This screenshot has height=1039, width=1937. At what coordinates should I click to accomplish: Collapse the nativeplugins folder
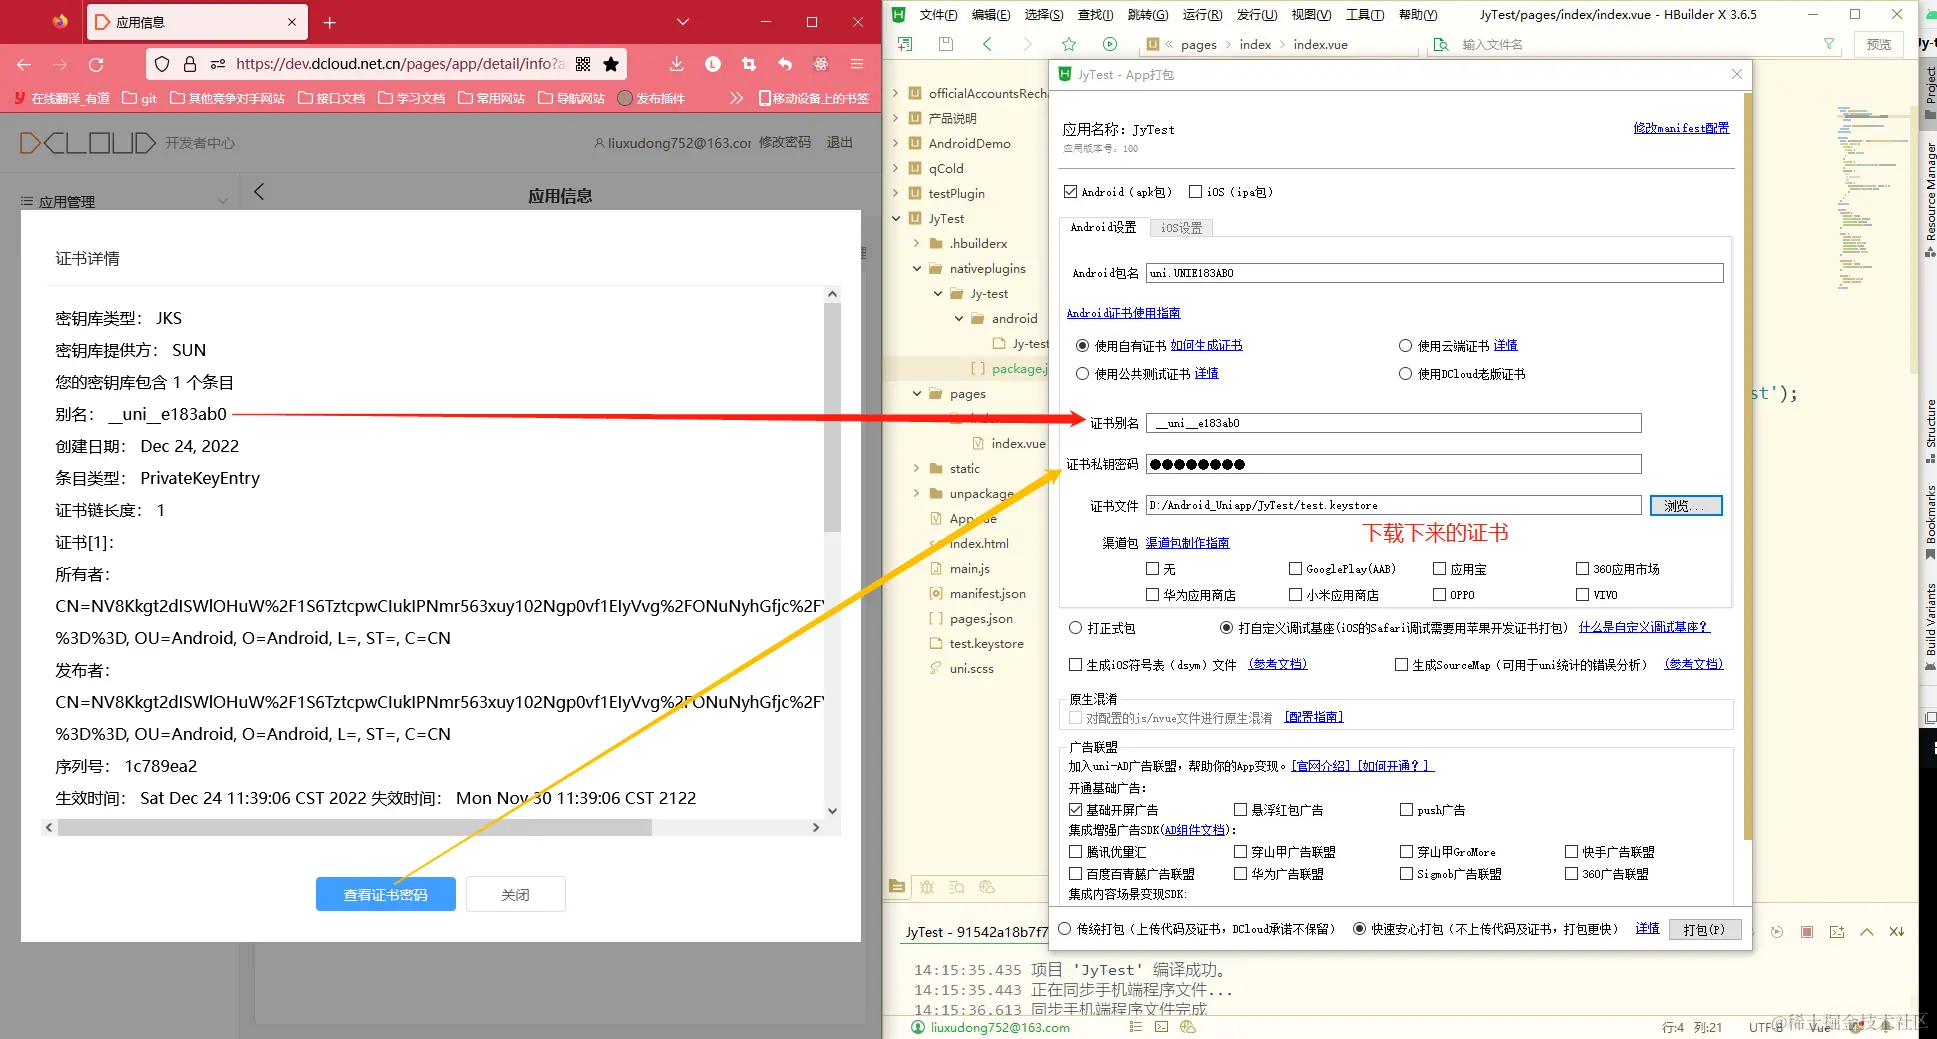click(x=917, y=268)
